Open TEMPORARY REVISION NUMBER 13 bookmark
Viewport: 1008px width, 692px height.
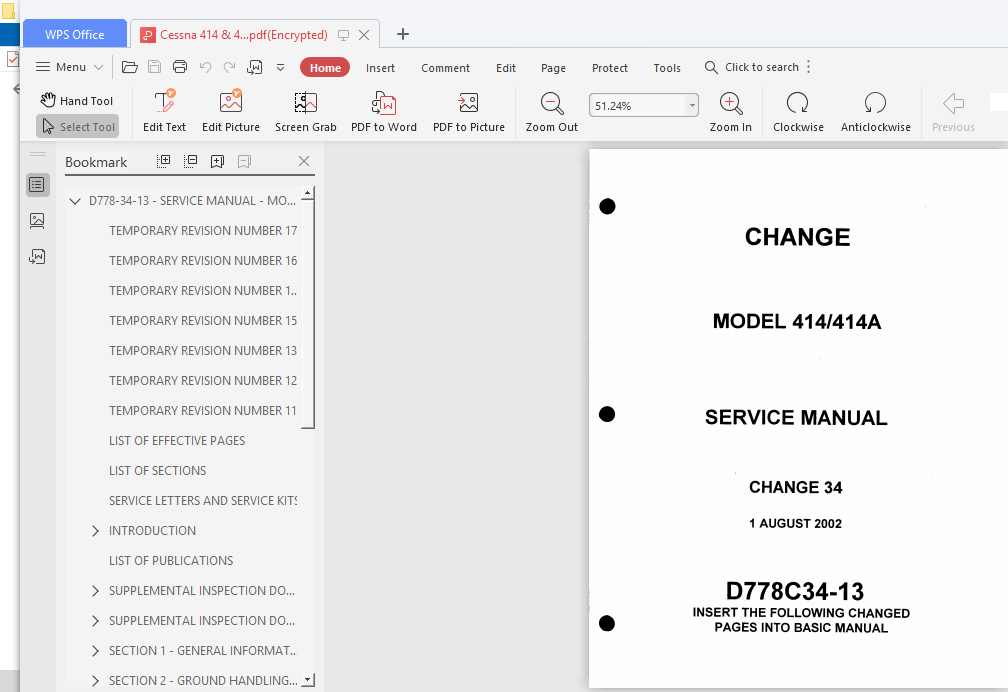click(203, 351)
